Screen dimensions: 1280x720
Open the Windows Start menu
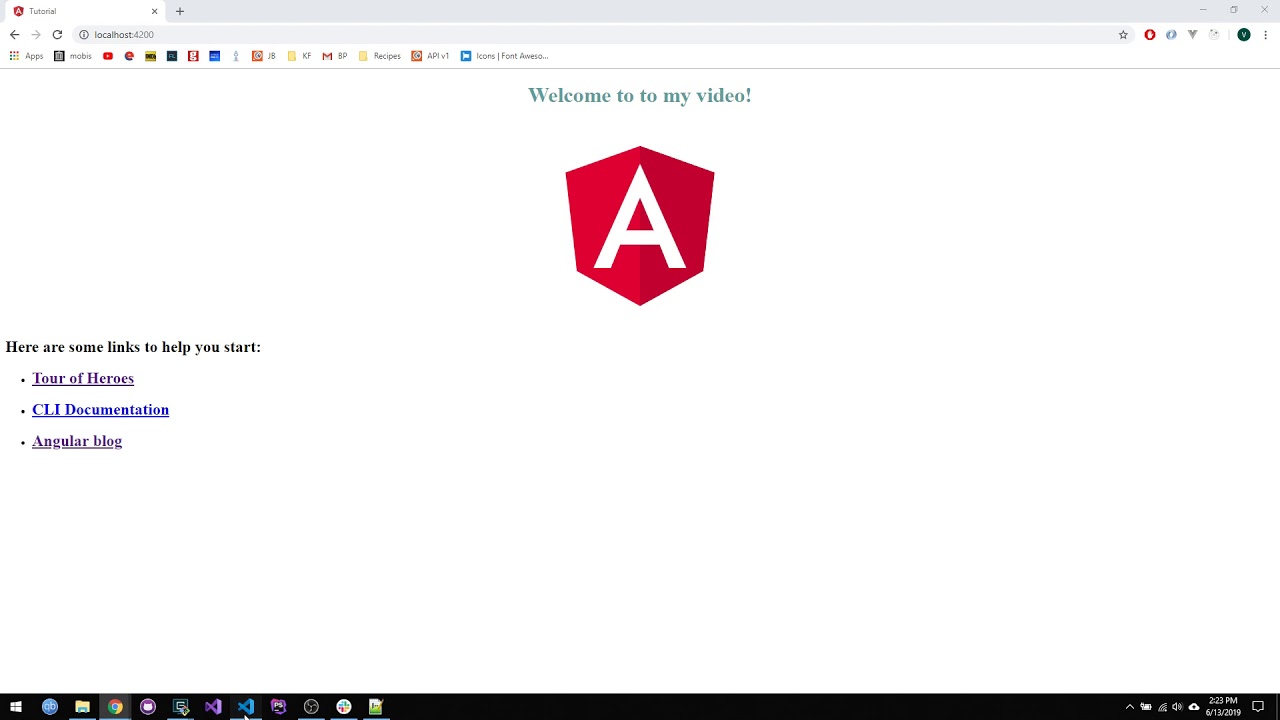pyautogui.click(x=16, y=707)
